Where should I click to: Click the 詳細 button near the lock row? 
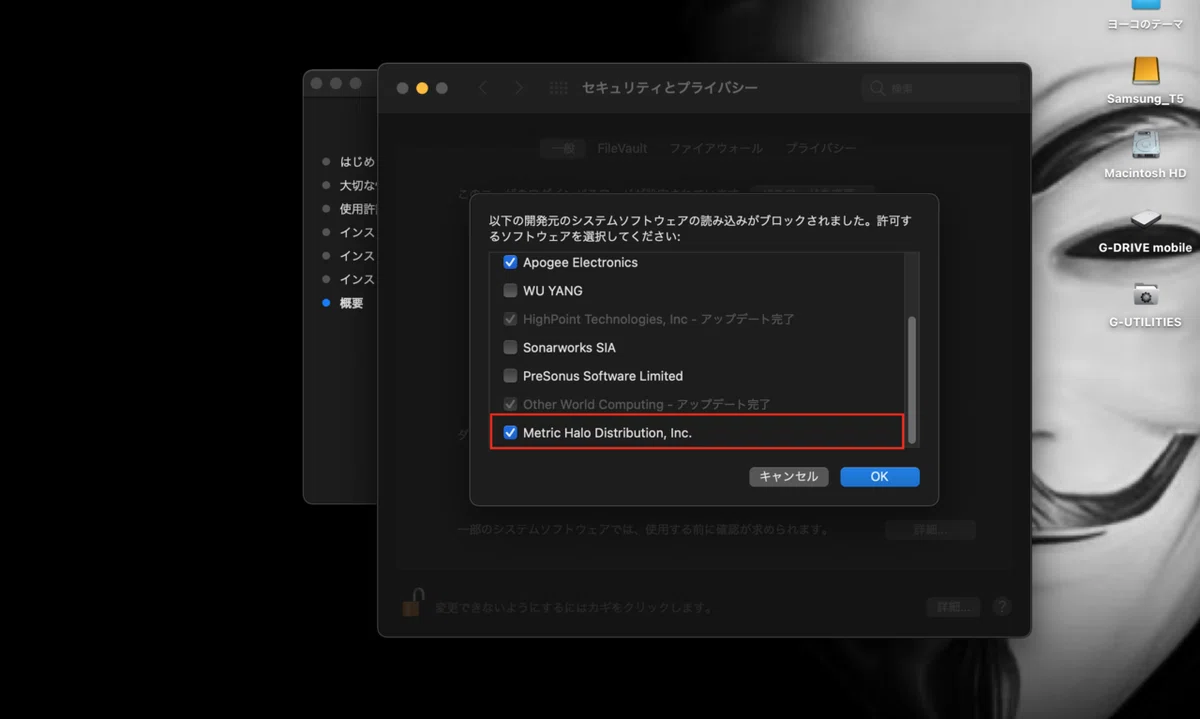point(952,607)
